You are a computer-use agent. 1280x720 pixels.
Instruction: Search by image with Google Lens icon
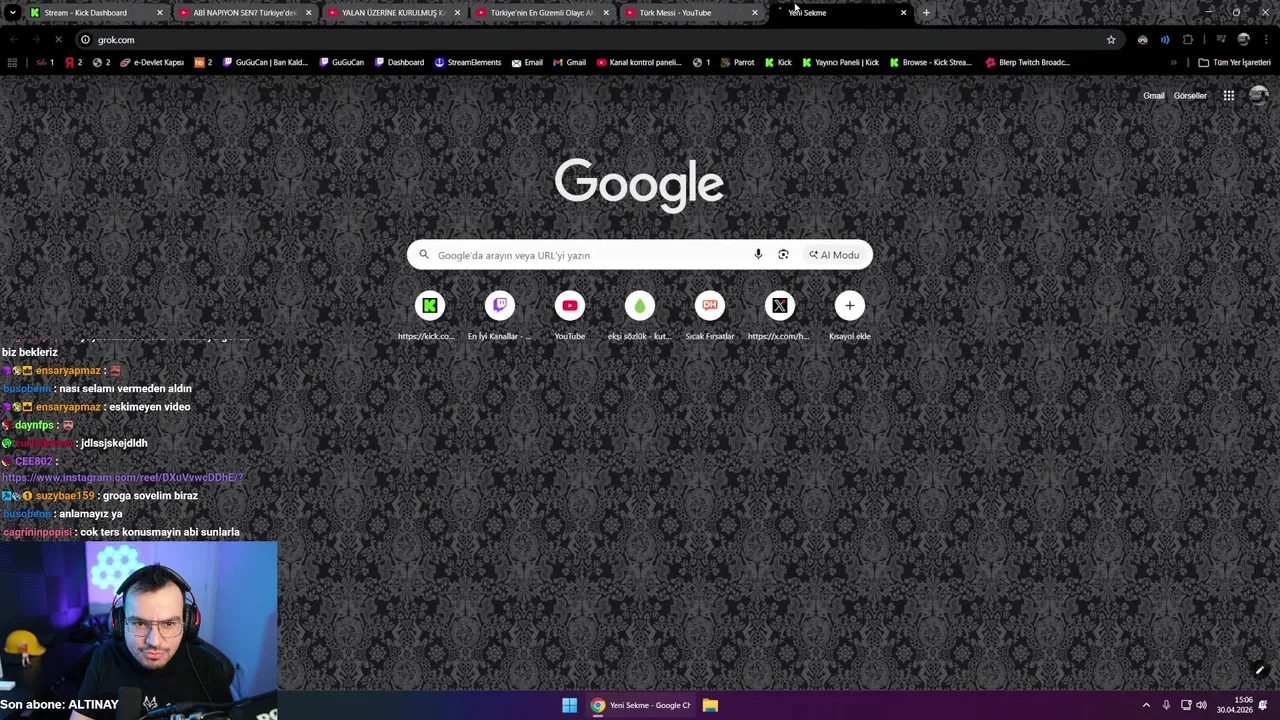tap(783, 255)
